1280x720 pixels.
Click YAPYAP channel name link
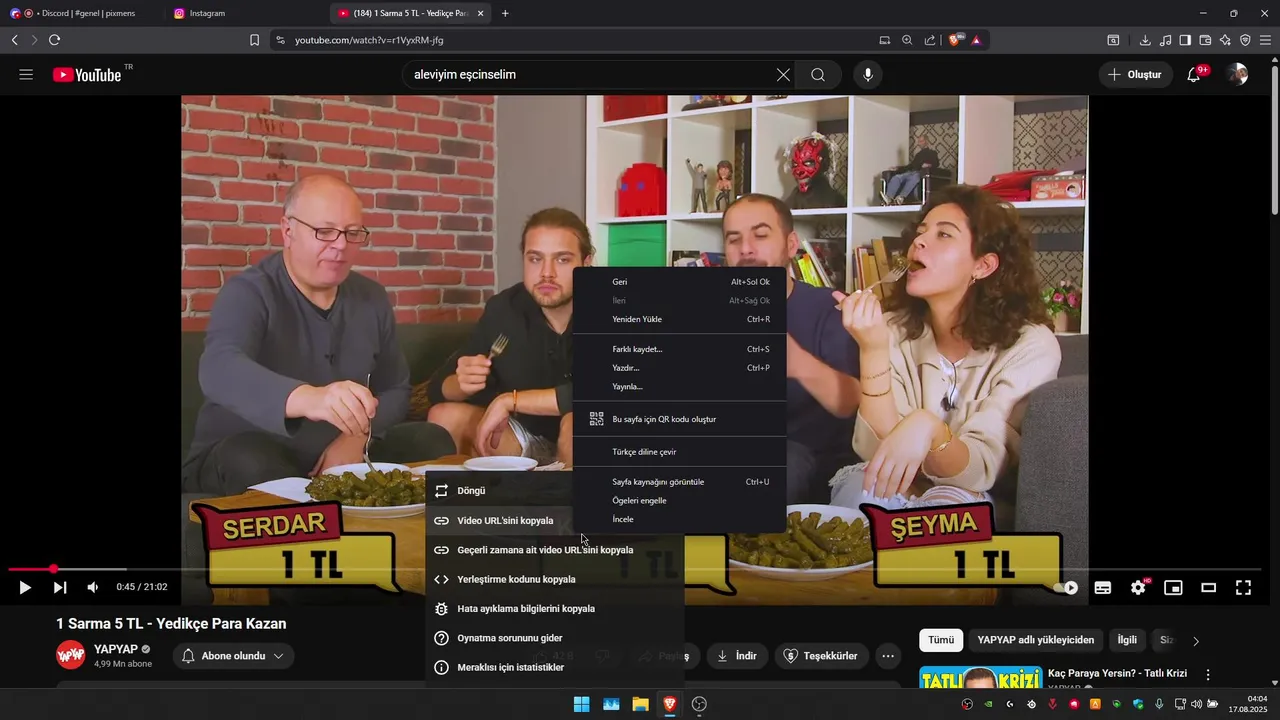(116, 649)
